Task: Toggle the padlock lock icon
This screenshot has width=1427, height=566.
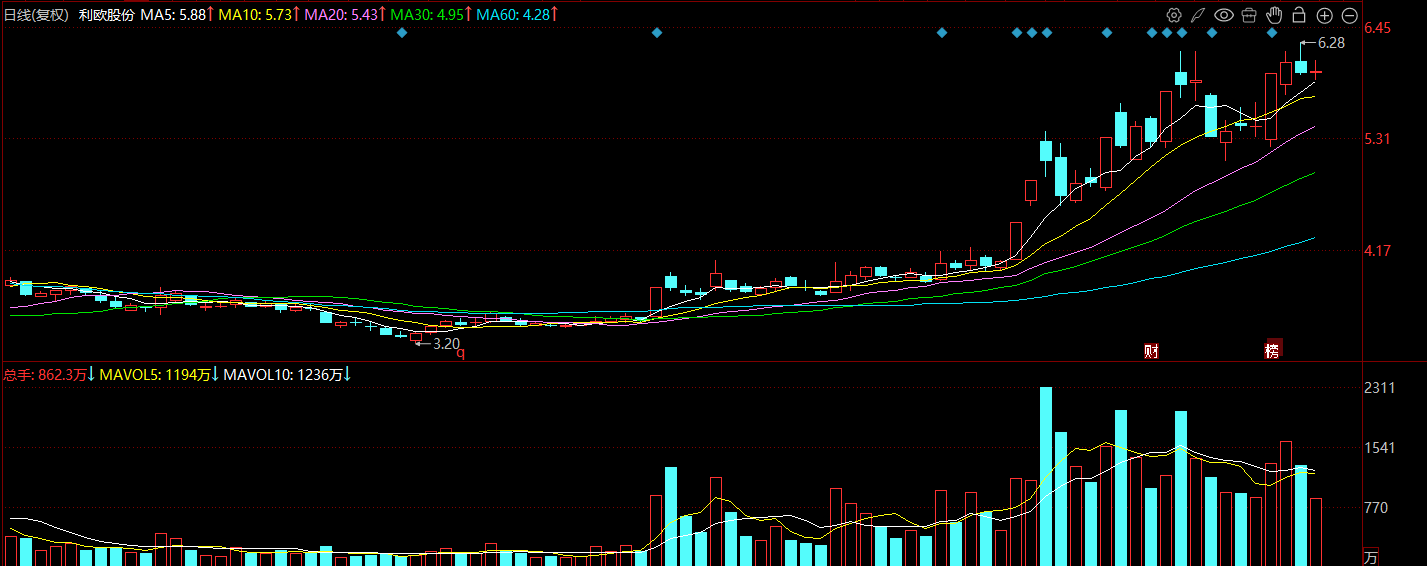Action: pos(1299,15)
